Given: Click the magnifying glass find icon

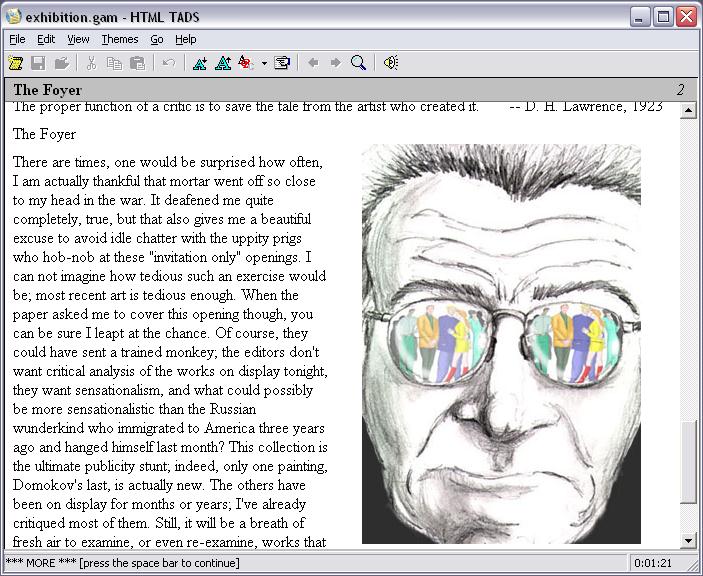Looking at the screenshot, I should pos(358,63).
